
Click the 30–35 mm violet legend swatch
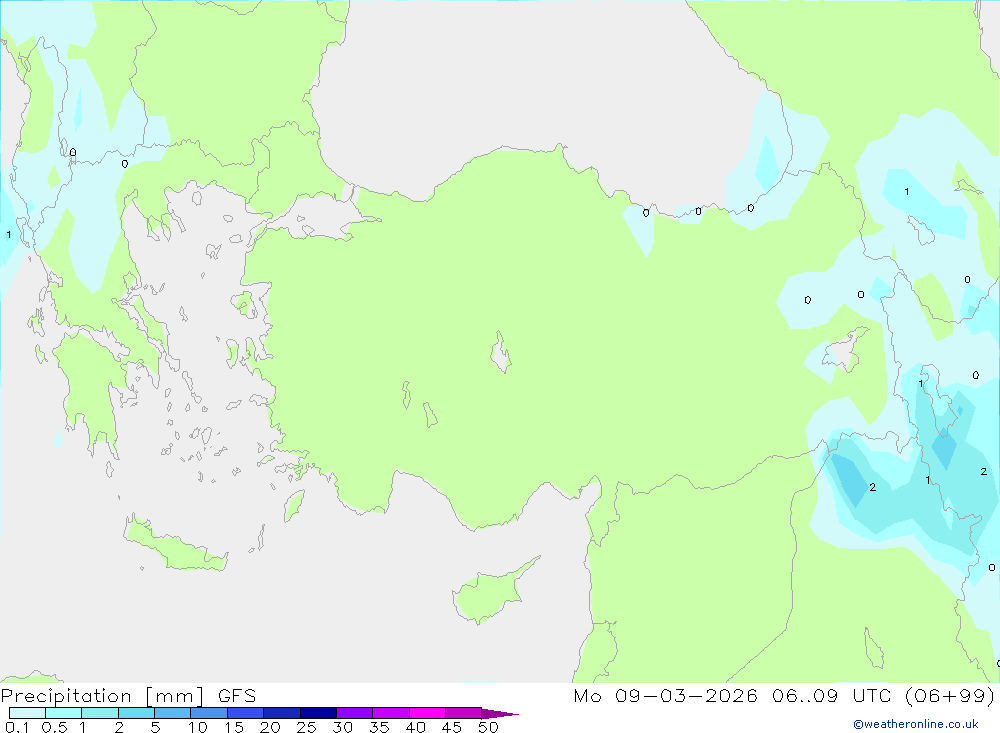point(355,713)
